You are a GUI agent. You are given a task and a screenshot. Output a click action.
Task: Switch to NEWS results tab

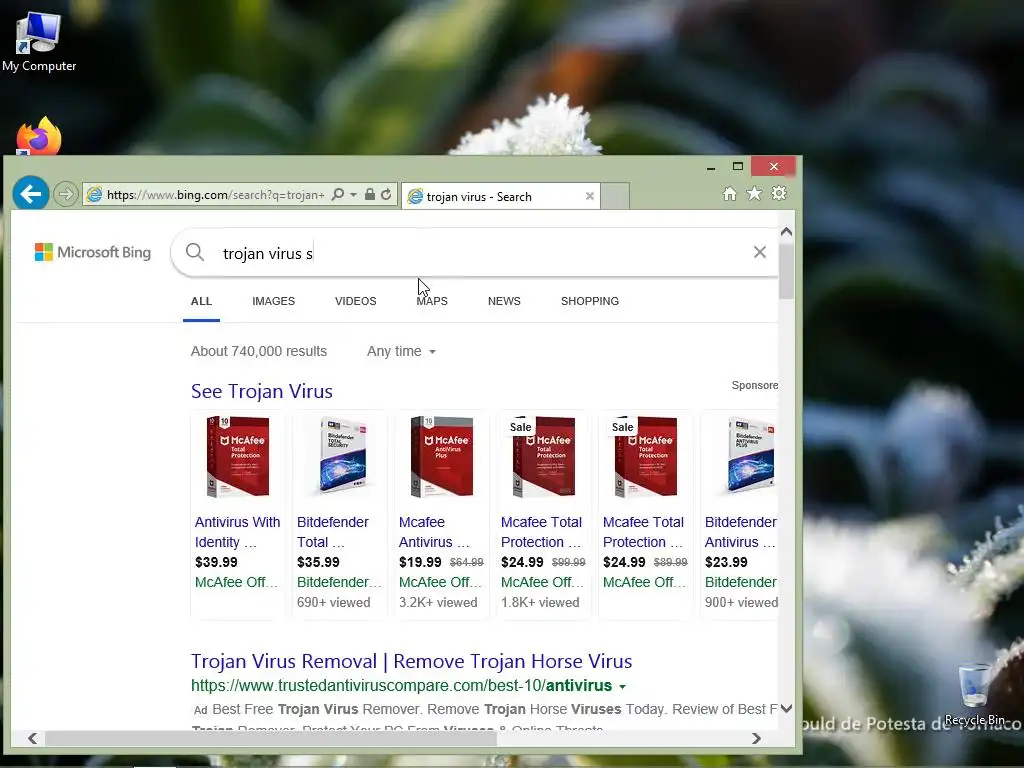click(x=504, y=301)
